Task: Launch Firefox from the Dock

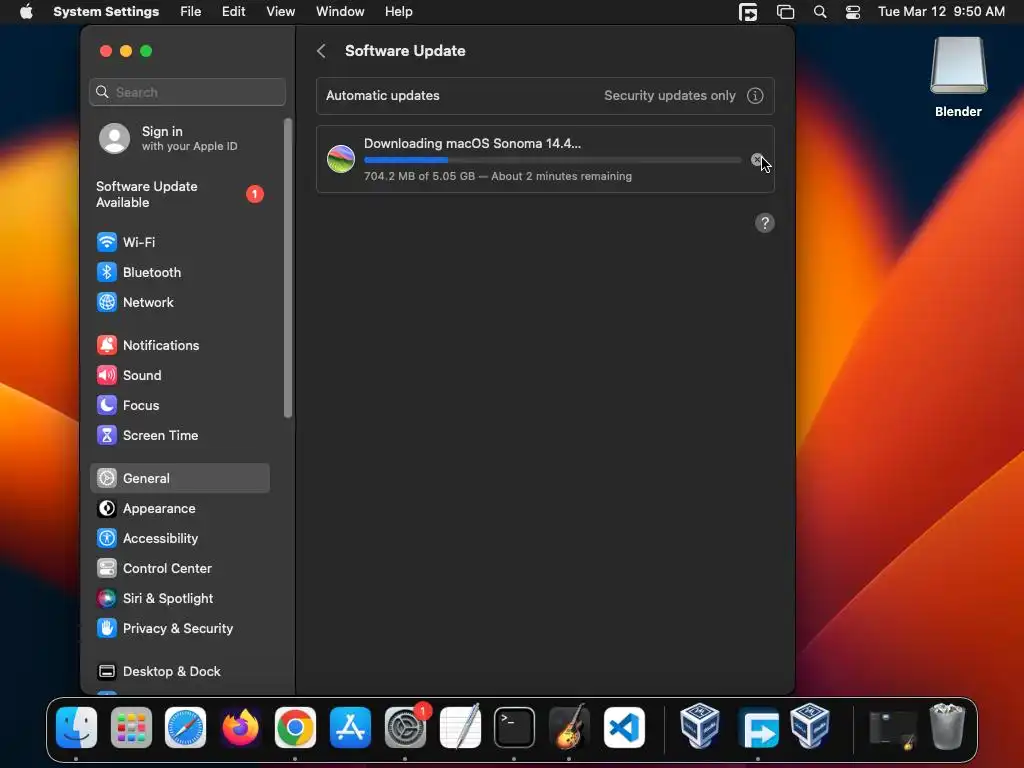Action: [240, 728]
